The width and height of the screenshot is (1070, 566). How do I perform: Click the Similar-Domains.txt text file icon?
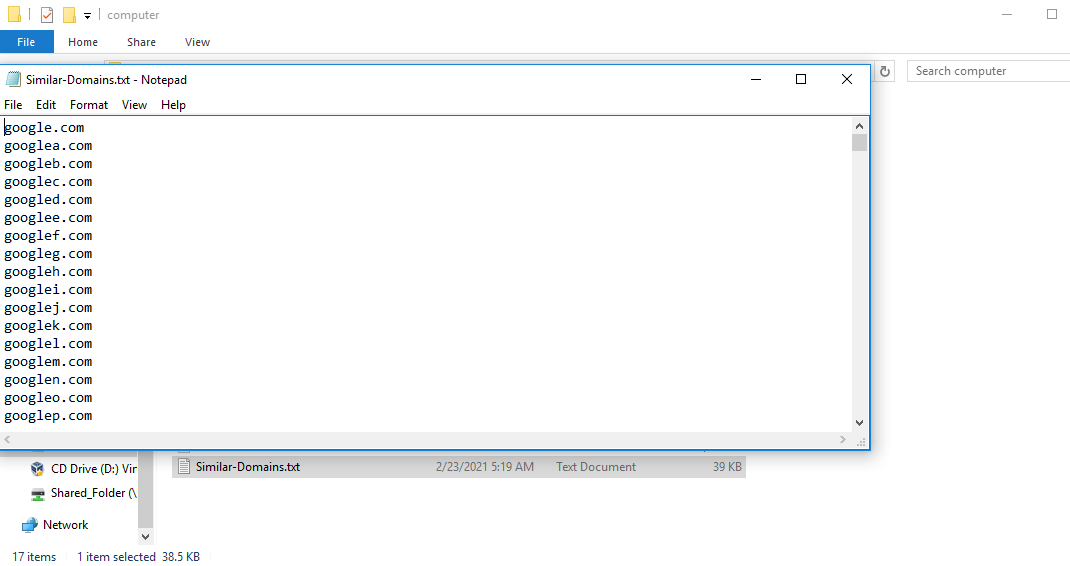click(x=184, y=466)
